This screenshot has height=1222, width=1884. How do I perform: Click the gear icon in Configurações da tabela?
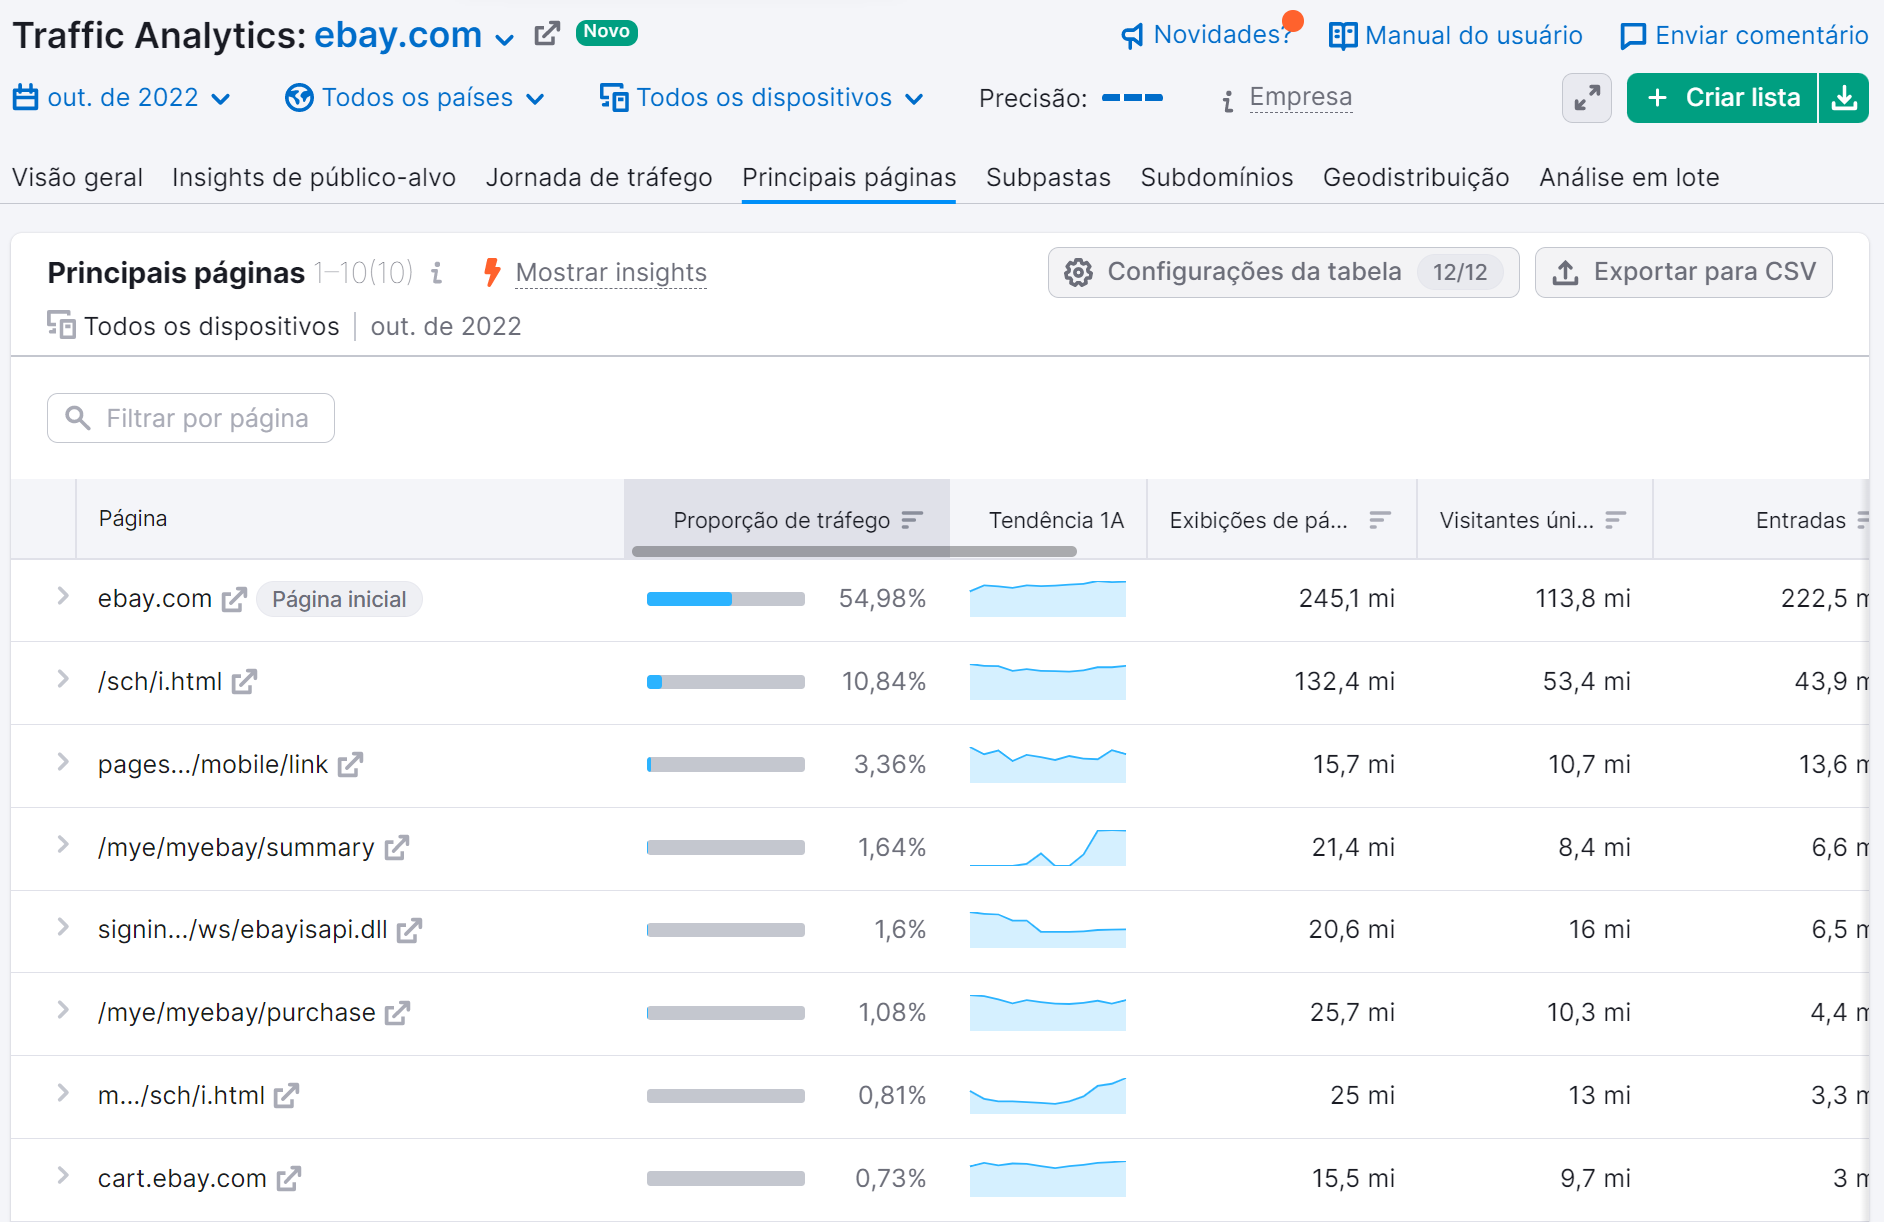[1078, 272]
